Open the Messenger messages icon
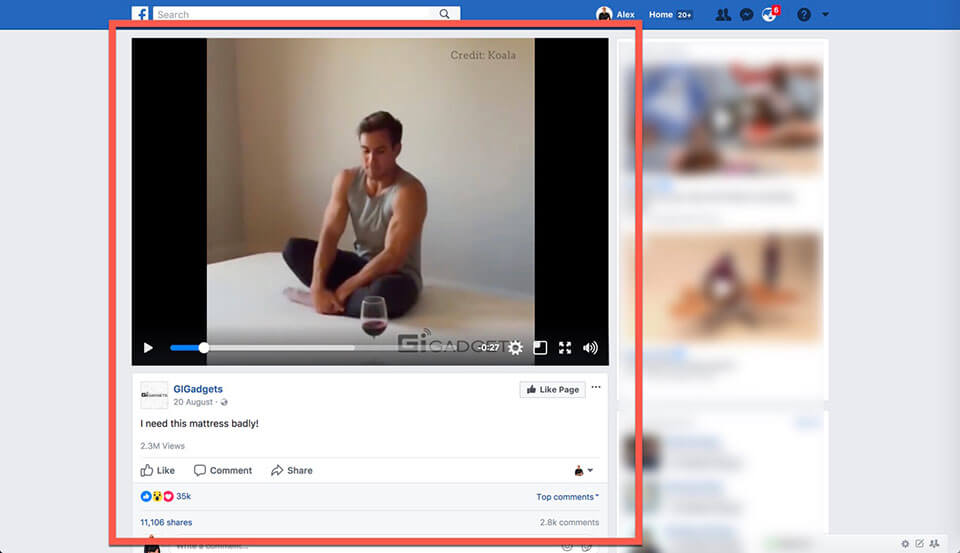 click(746, 15)
